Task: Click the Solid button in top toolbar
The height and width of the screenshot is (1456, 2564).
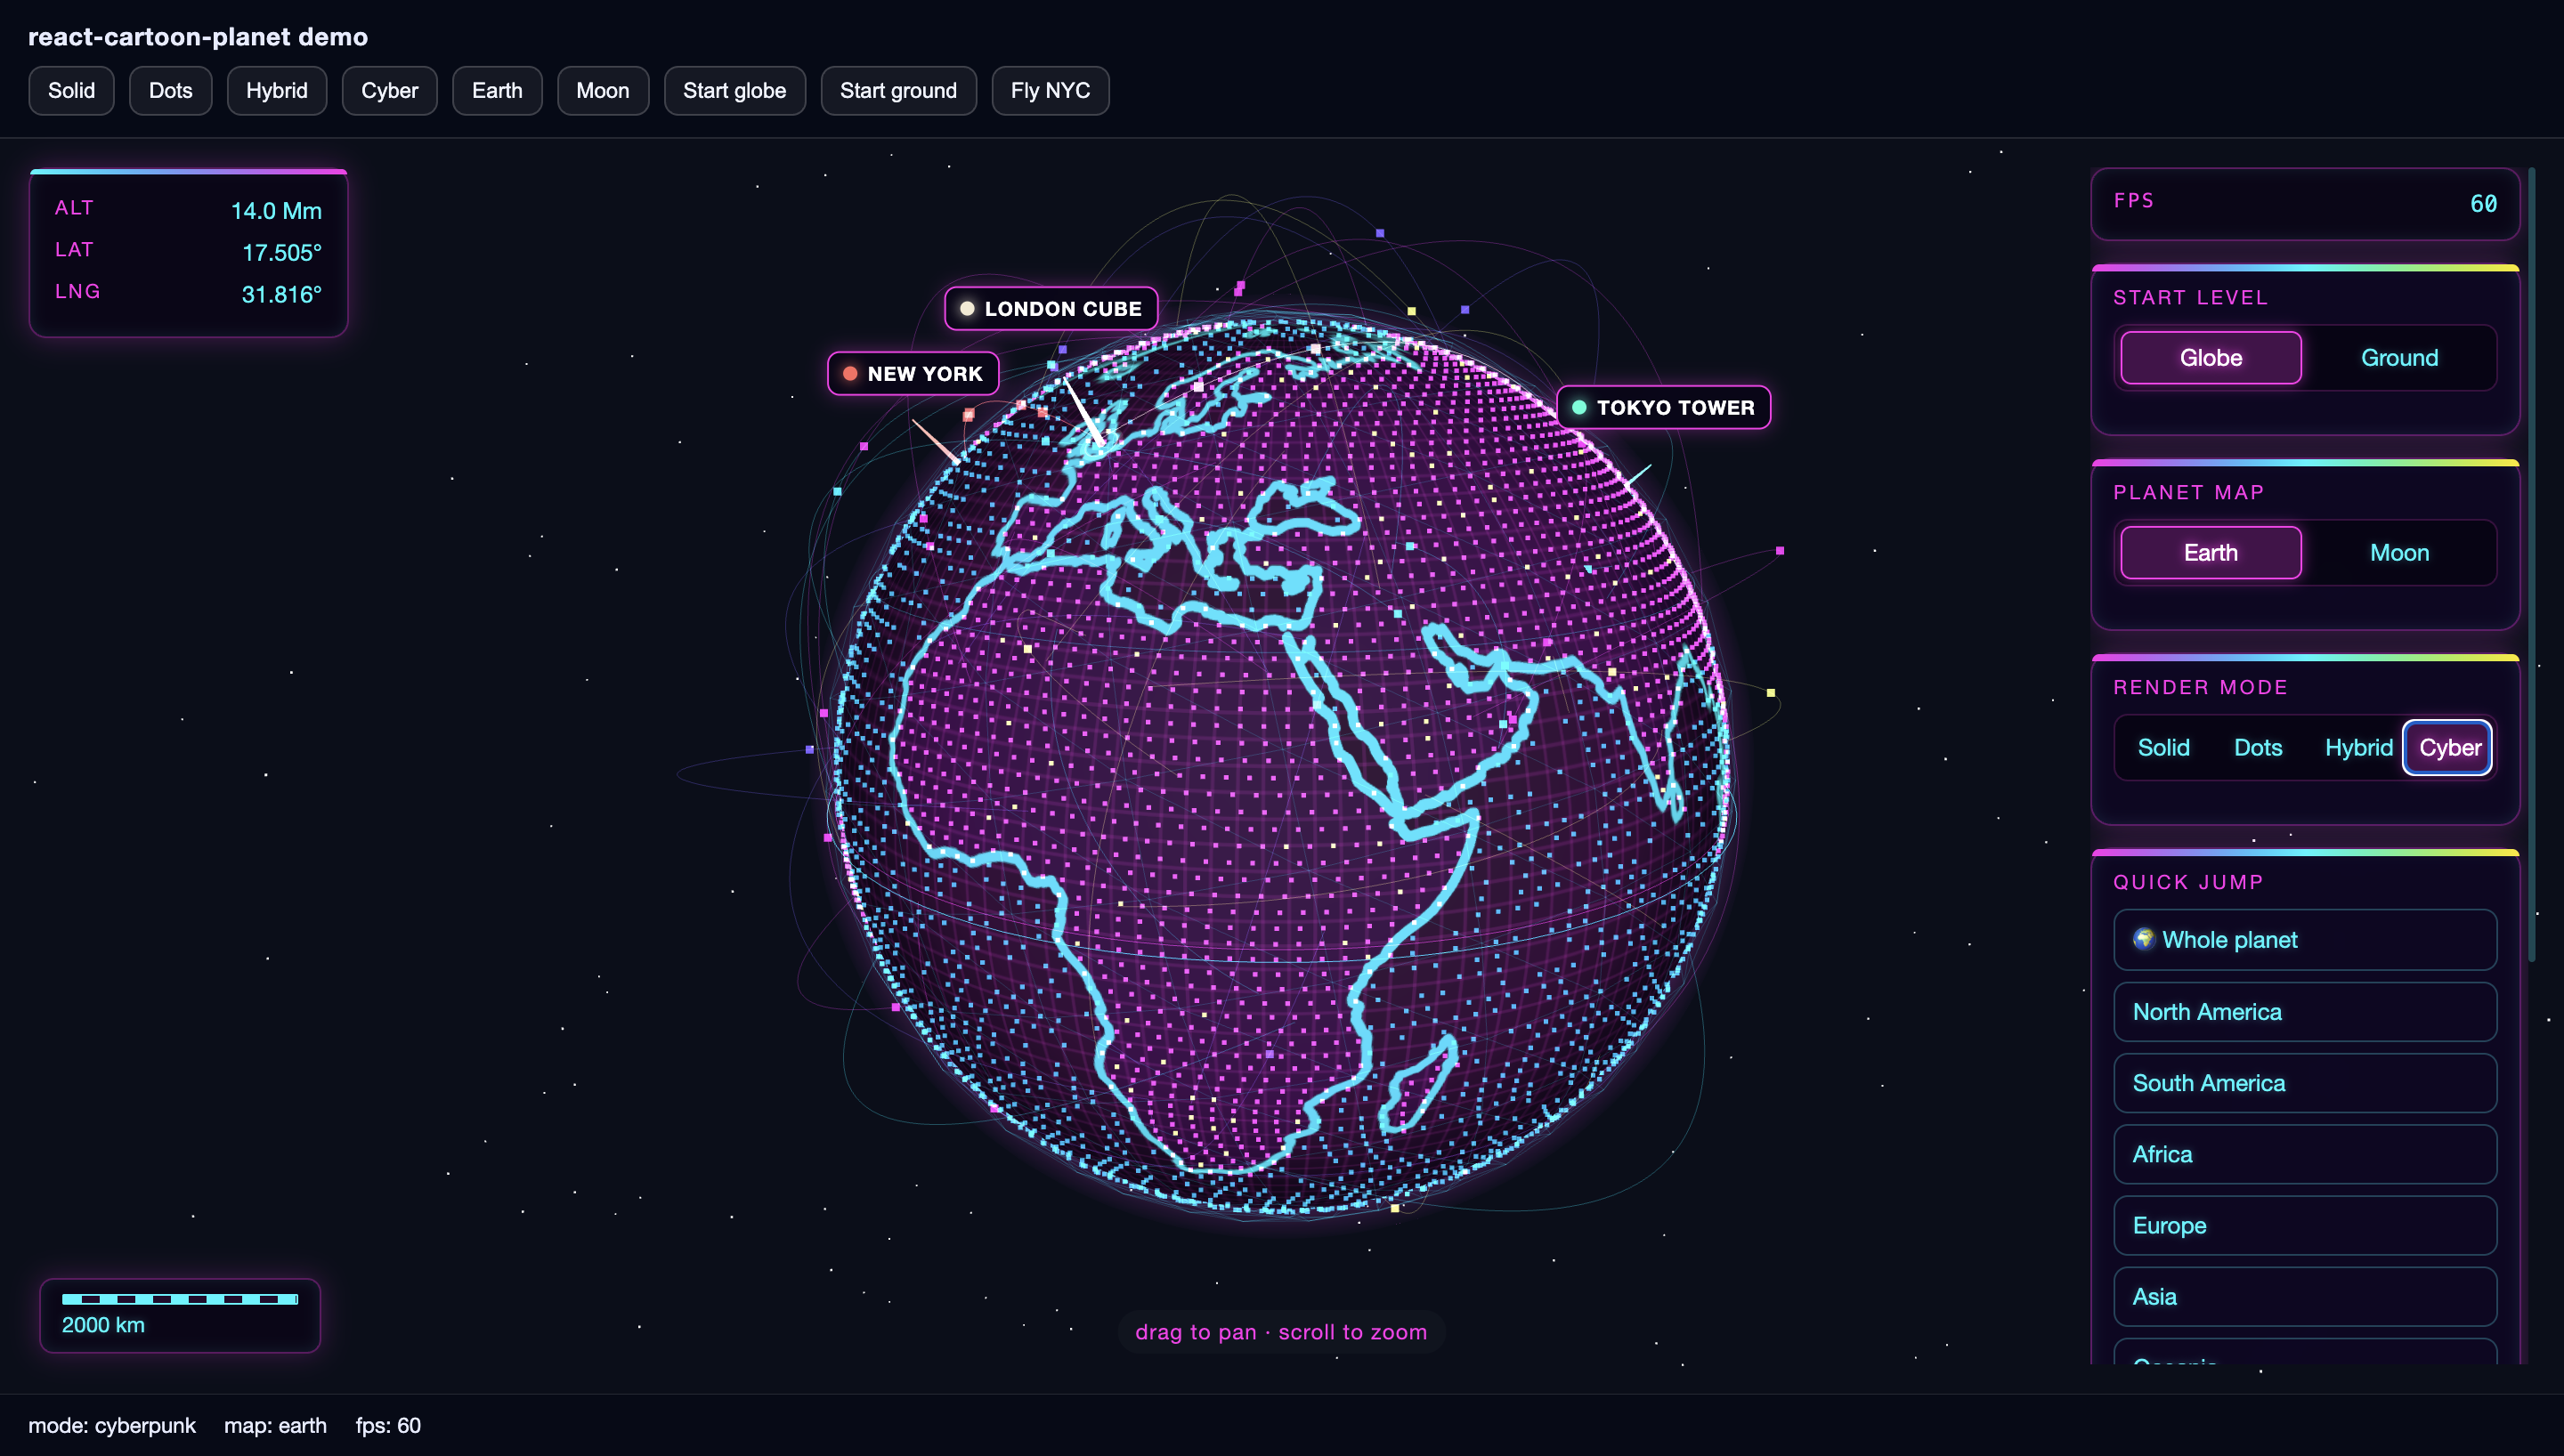Action: point(71,91)
